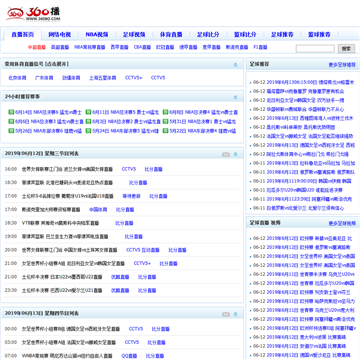Screen dimensions: 360x360
Task: Click 比分直播 in the 18:30 row
Action: 124,223
